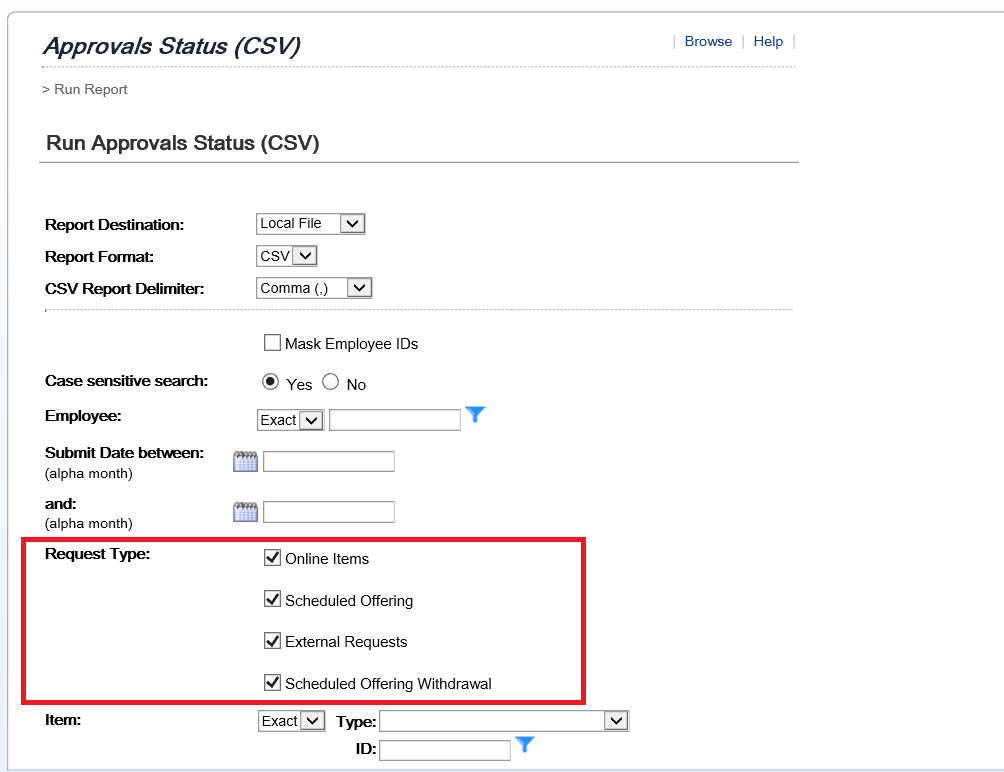
Task: Open the 'and' date calendar picker
Action: (x=245, y=511)
